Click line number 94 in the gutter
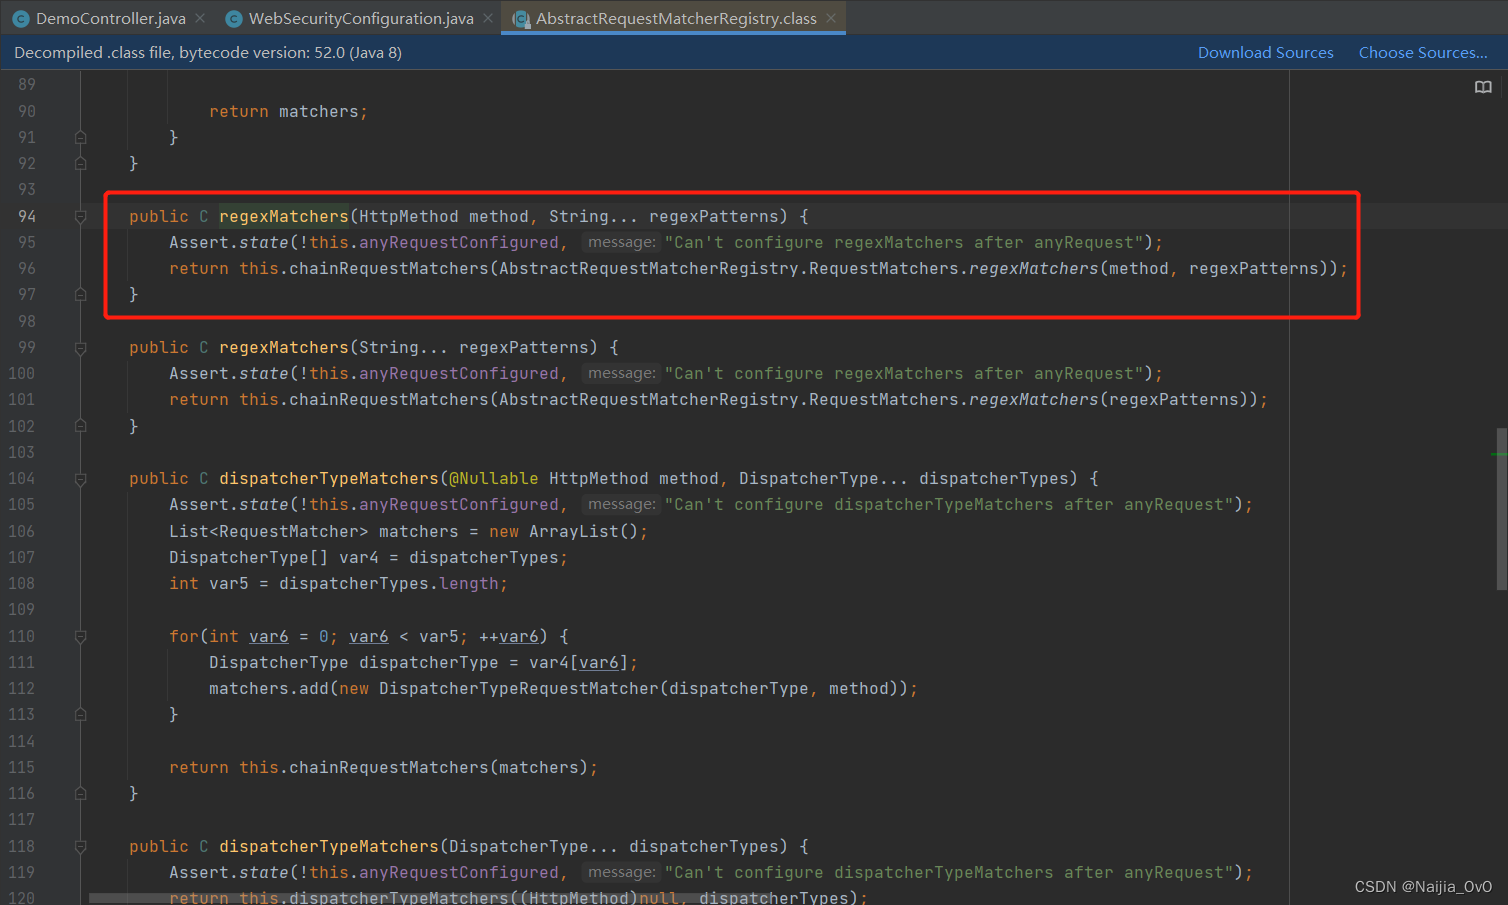This screenshot has width=1508, height=905. (x=27, y=216)
